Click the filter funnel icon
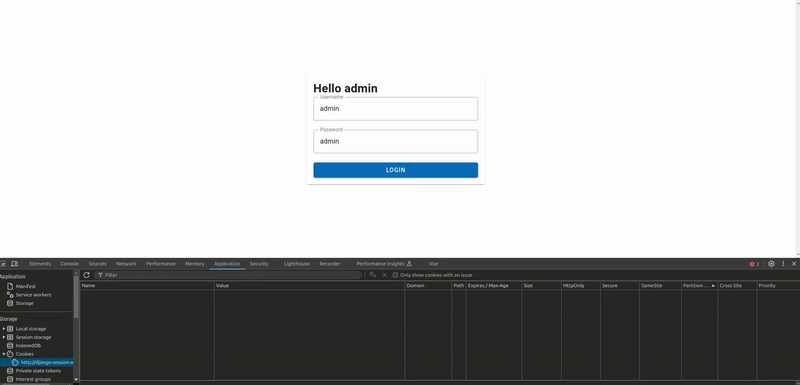The width and height of the screenshot is (800, 385). point(100,275)
